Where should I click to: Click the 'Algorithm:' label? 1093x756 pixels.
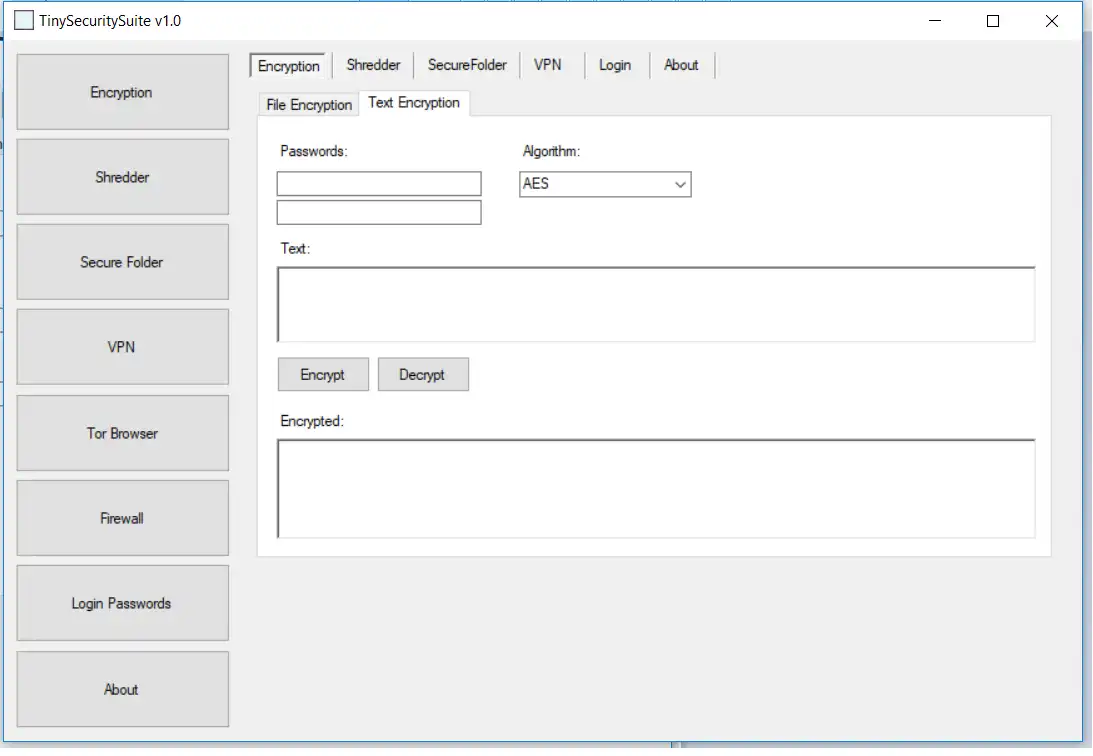coord(551,151)
